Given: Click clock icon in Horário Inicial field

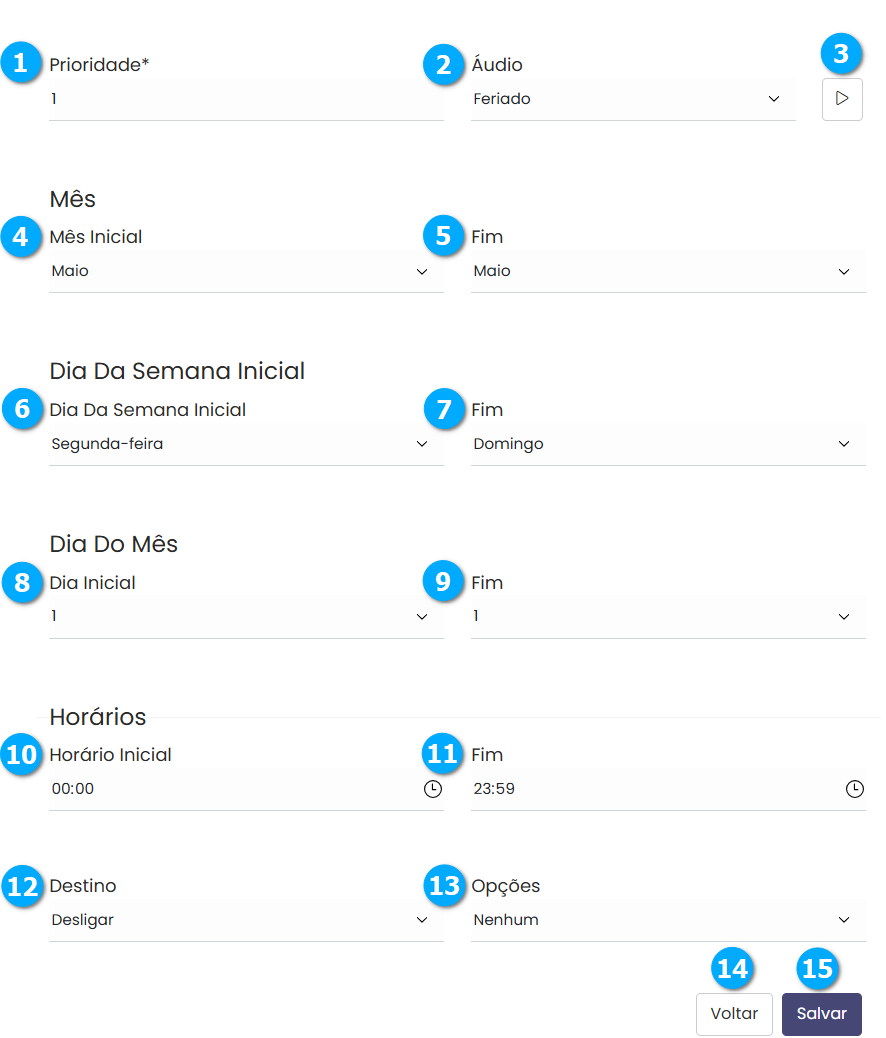Looking at the screenshot, I should (432, 789).
